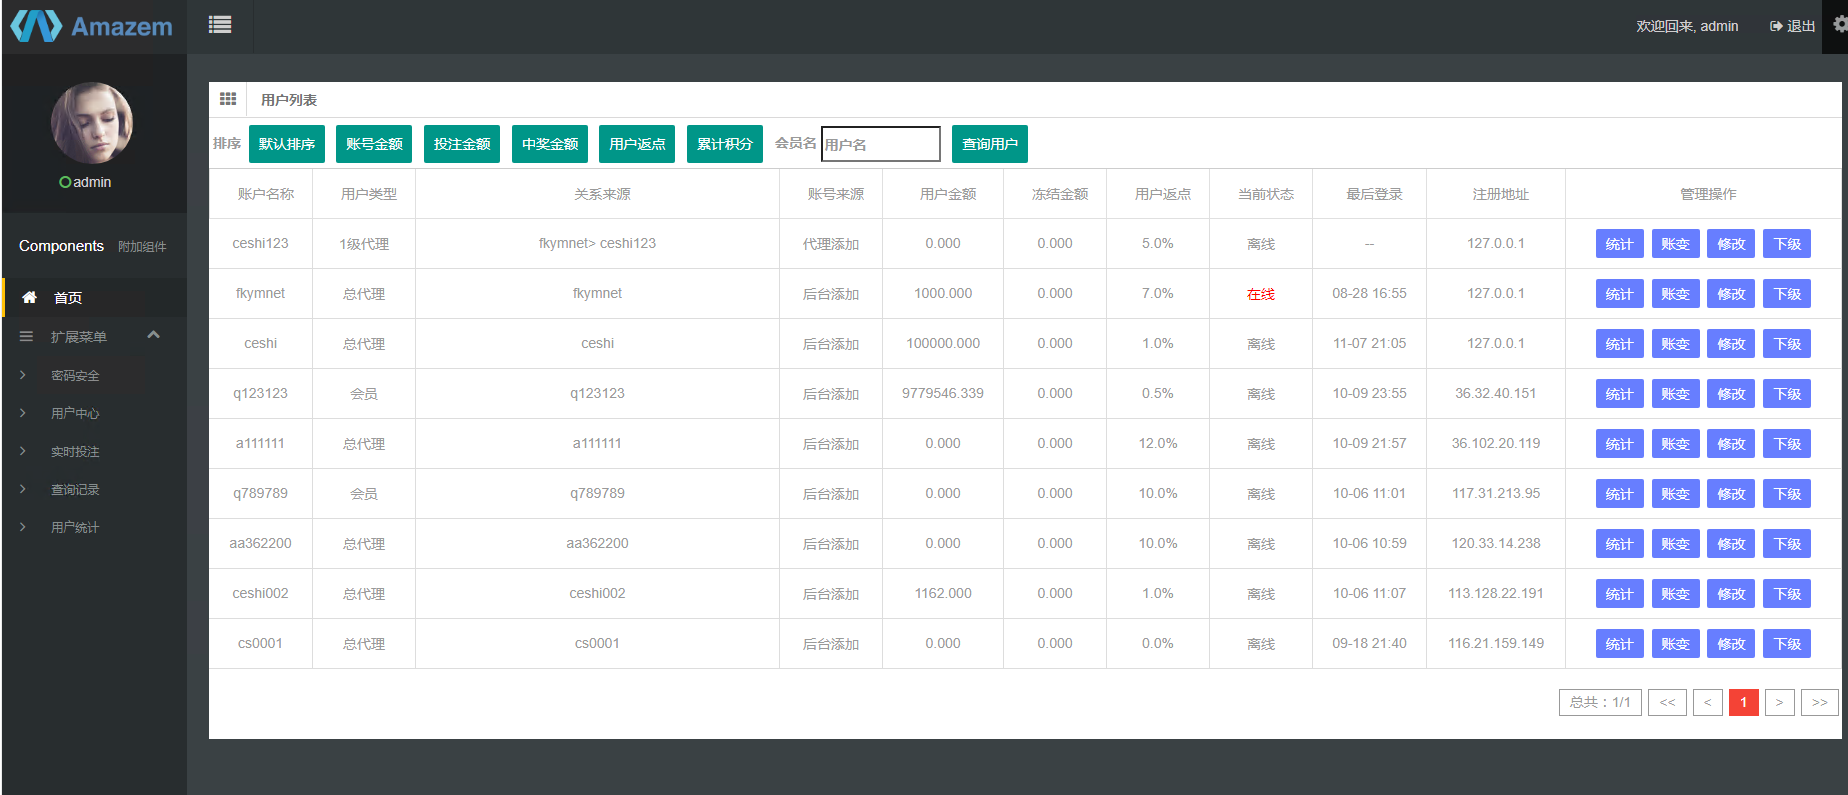
Task: Expand the 密码安全 sidebar item
Action: point(75,376)
